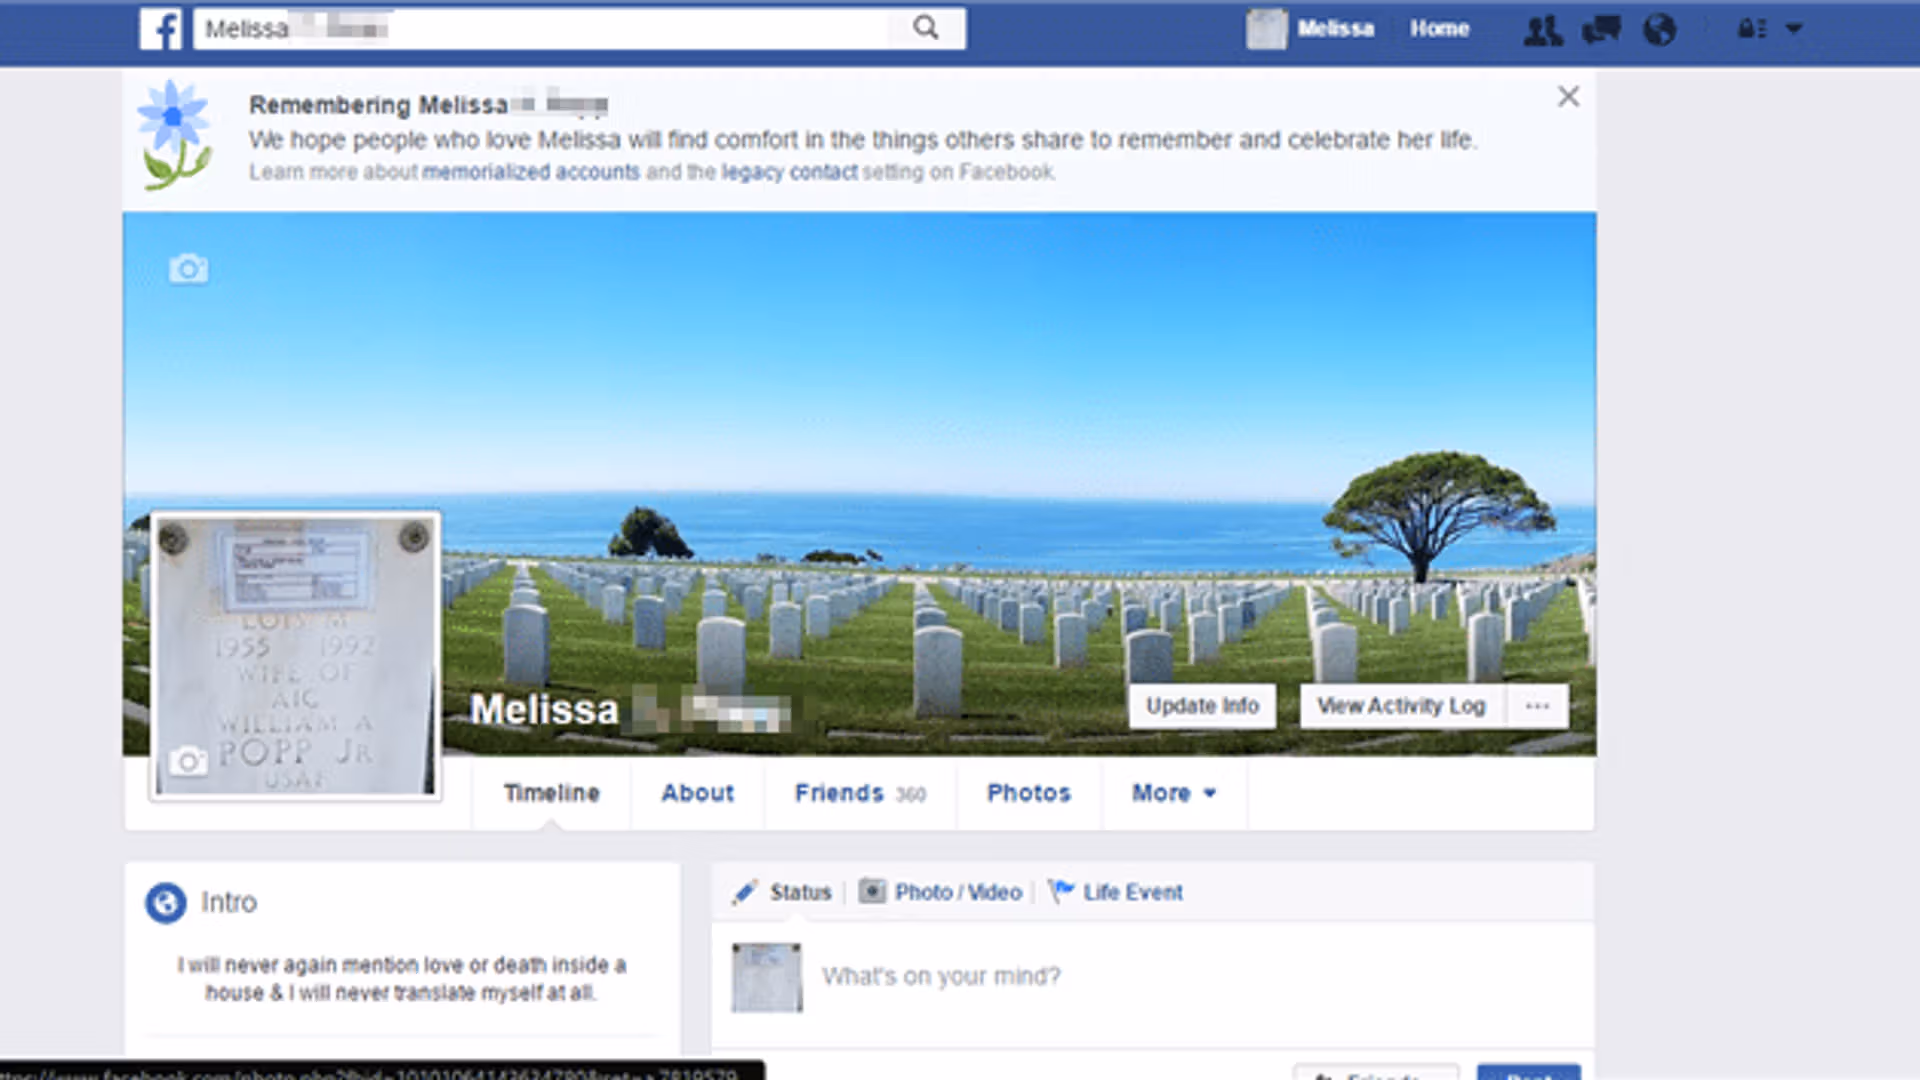Screen dimensions: 1920x1080
Task: Click the Update Info button
Action: point(1202,706)
